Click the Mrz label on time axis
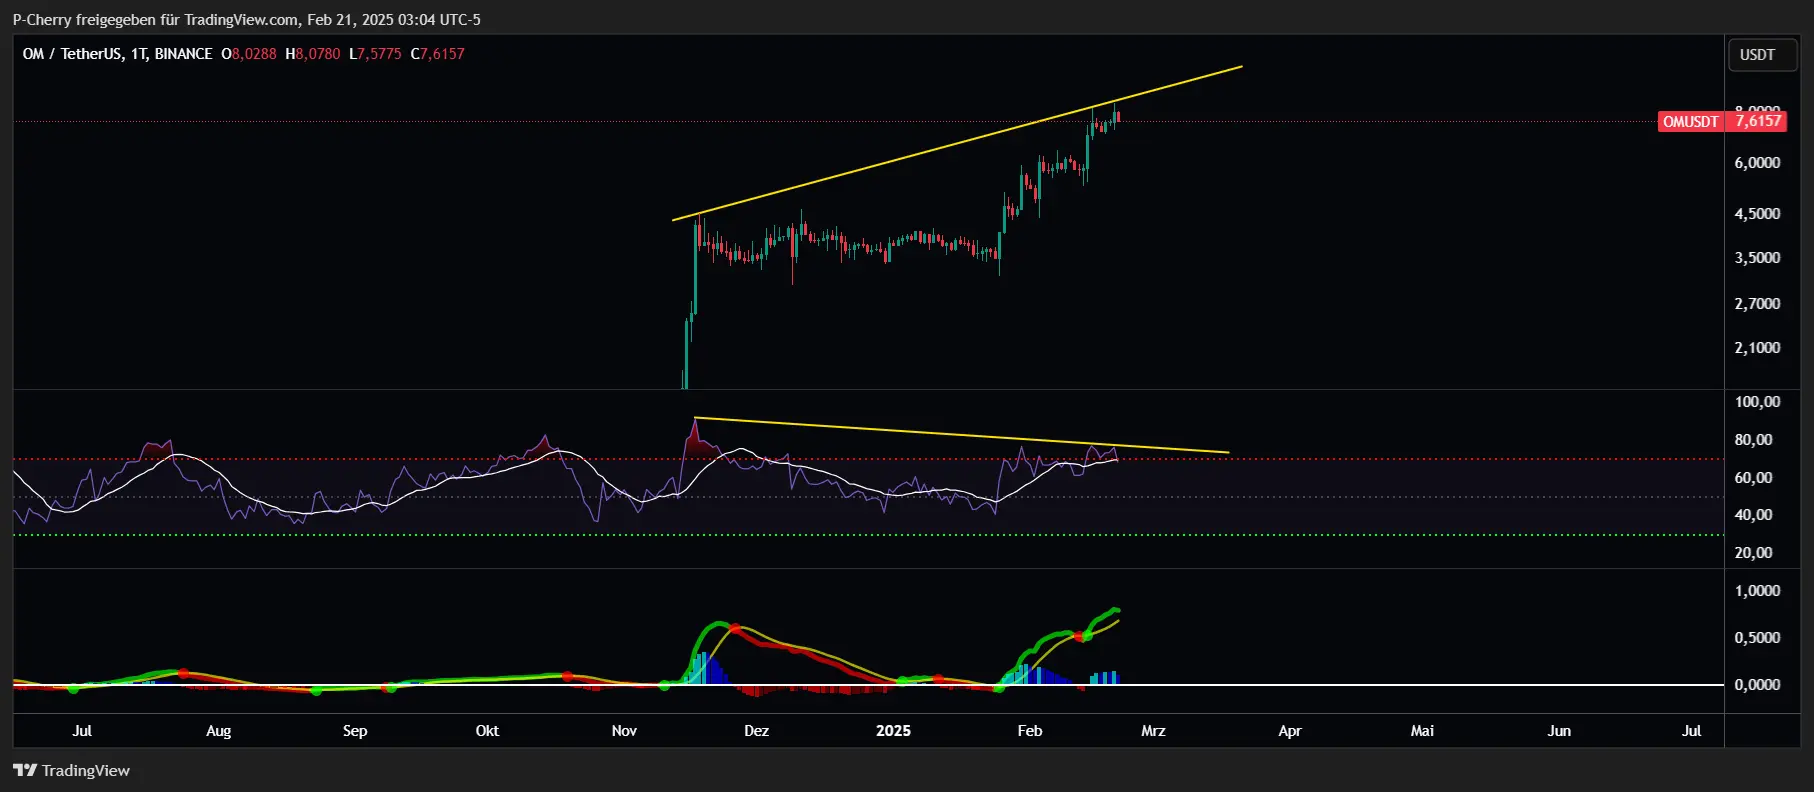 [x=1153, y=731]
